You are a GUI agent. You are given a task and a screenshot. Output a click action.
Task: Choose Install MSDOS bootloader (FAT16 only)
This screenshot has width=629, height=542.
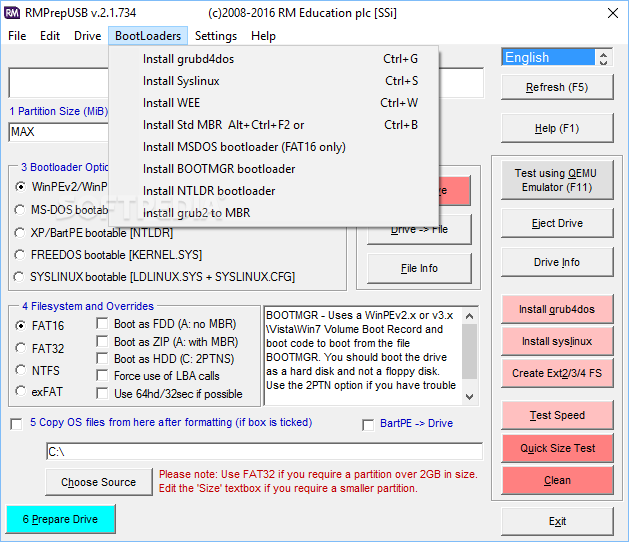pos(274,147)
